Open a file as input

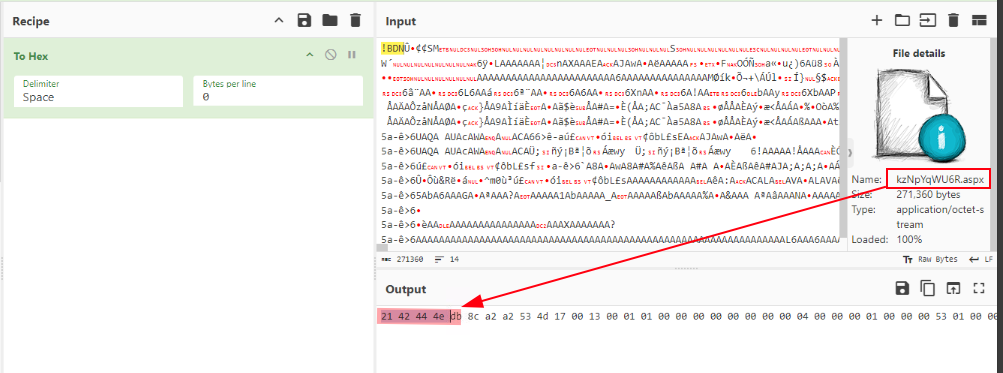point(927,20)
